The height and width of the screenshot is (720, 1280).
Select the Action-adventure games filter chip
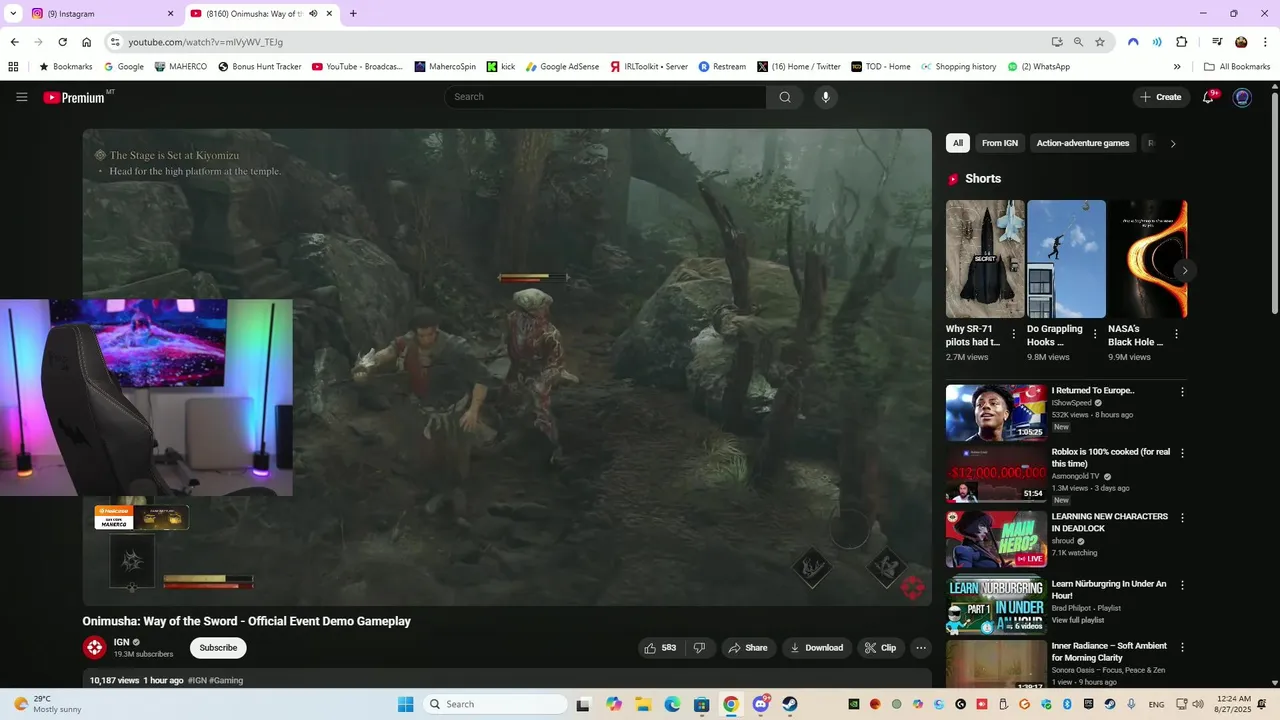click(x=1083, y=143)
